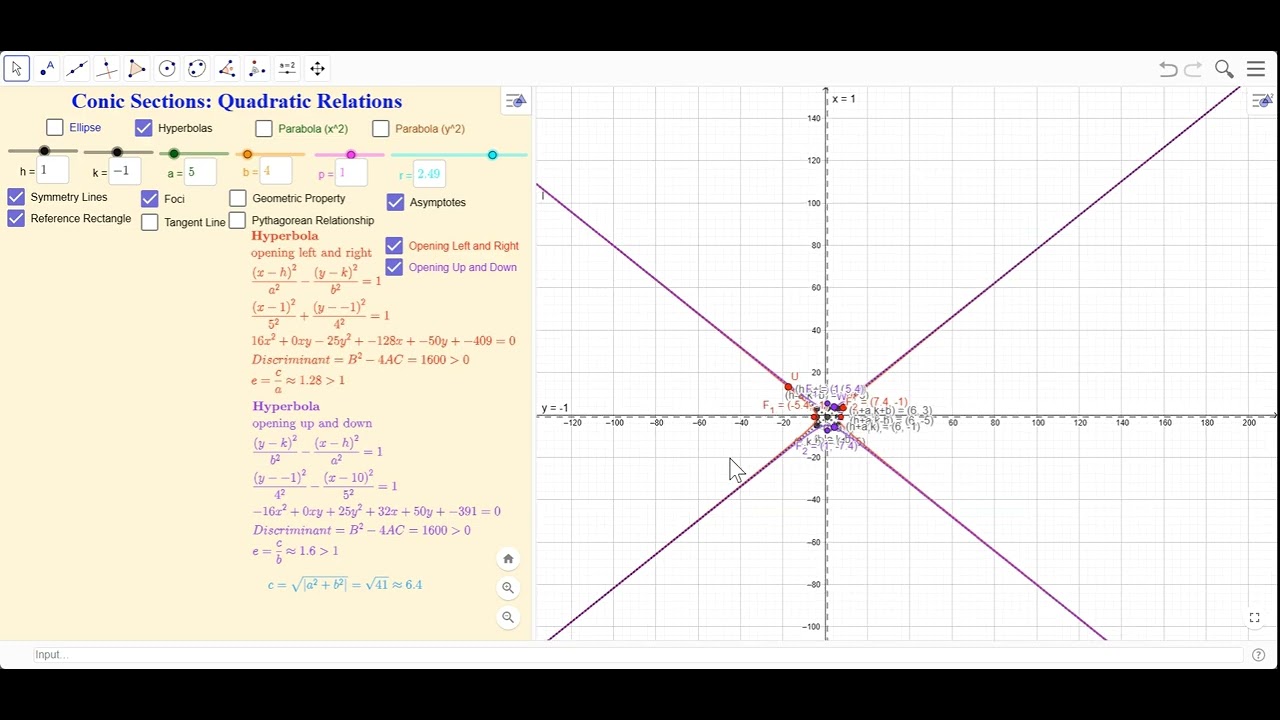Enable the Geometric Property checkbox
The width and height of the screenshot is (1280, 720).
pyautogui.click(x=238, y=198)
